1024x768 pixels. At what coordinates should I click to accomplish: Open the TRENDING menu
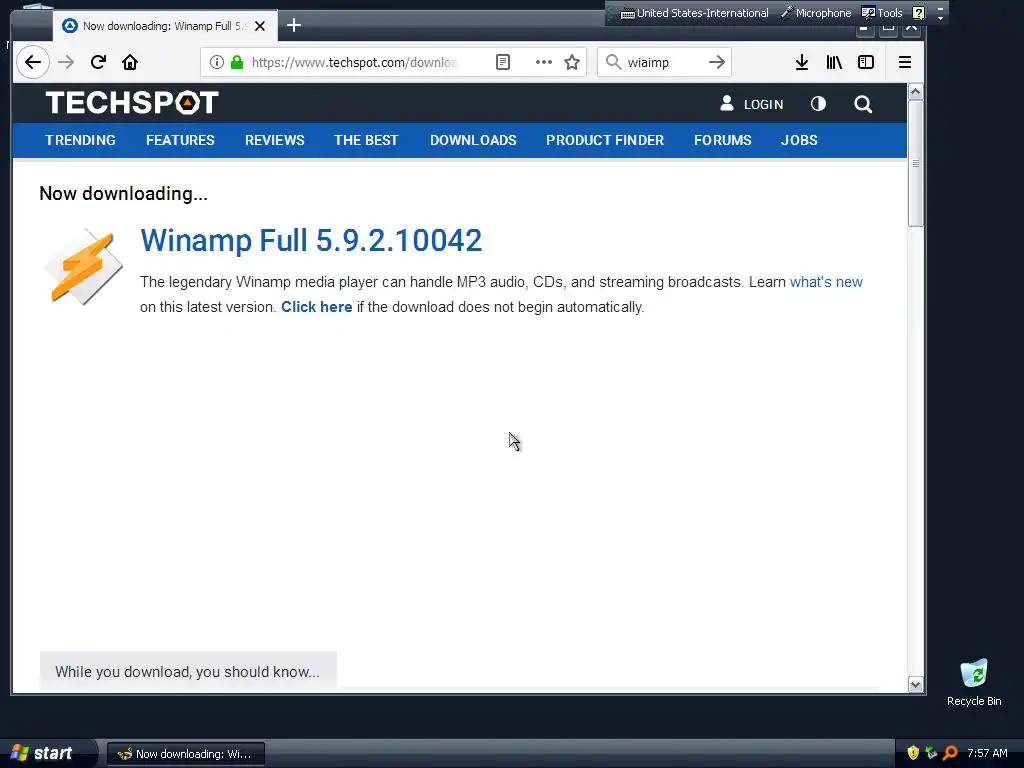[x=80, y=140]
